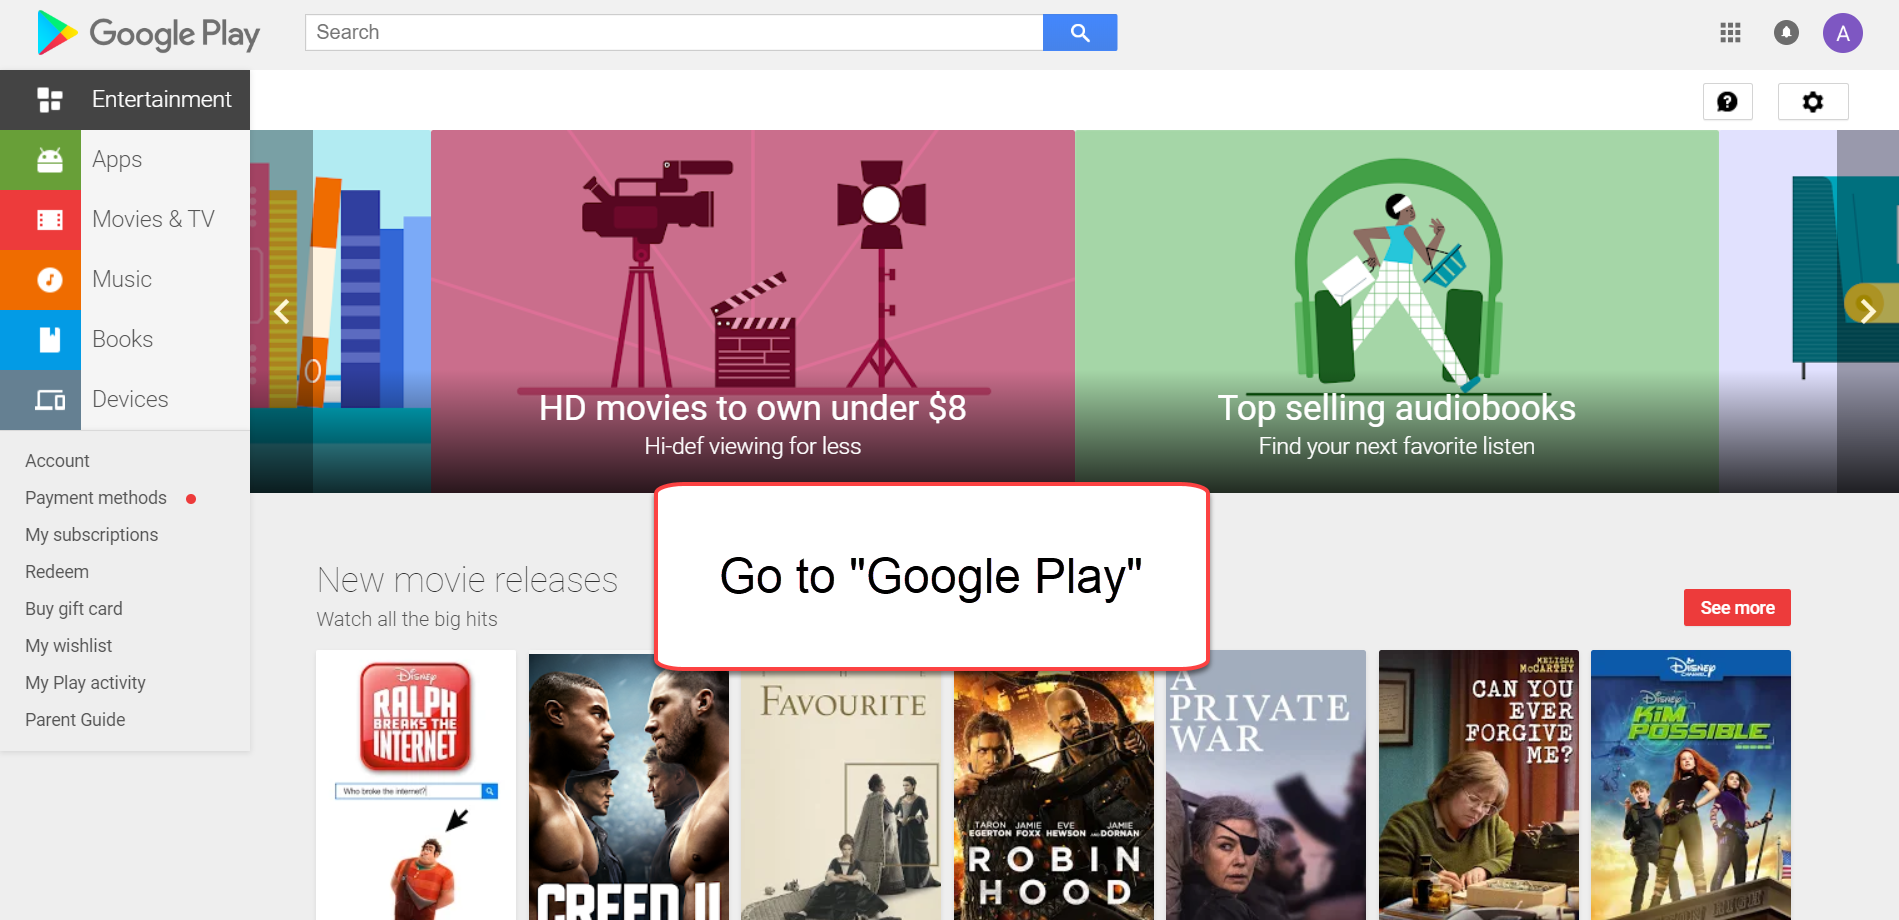Open My subscriptions link
The height and width of the screenshot is (920, 1899).
92,535
